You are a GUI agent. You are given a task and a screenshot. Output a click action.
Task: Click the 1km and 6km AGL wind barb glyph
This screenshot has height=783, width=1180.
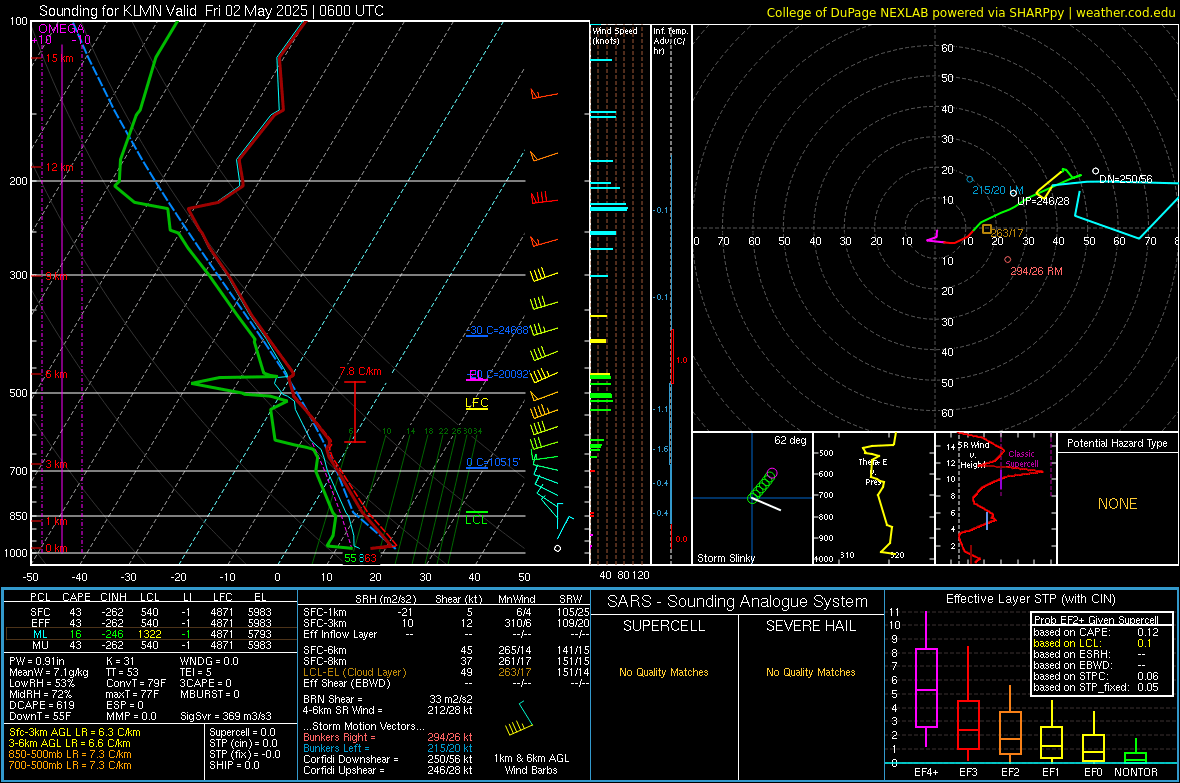tap(519, 719)
